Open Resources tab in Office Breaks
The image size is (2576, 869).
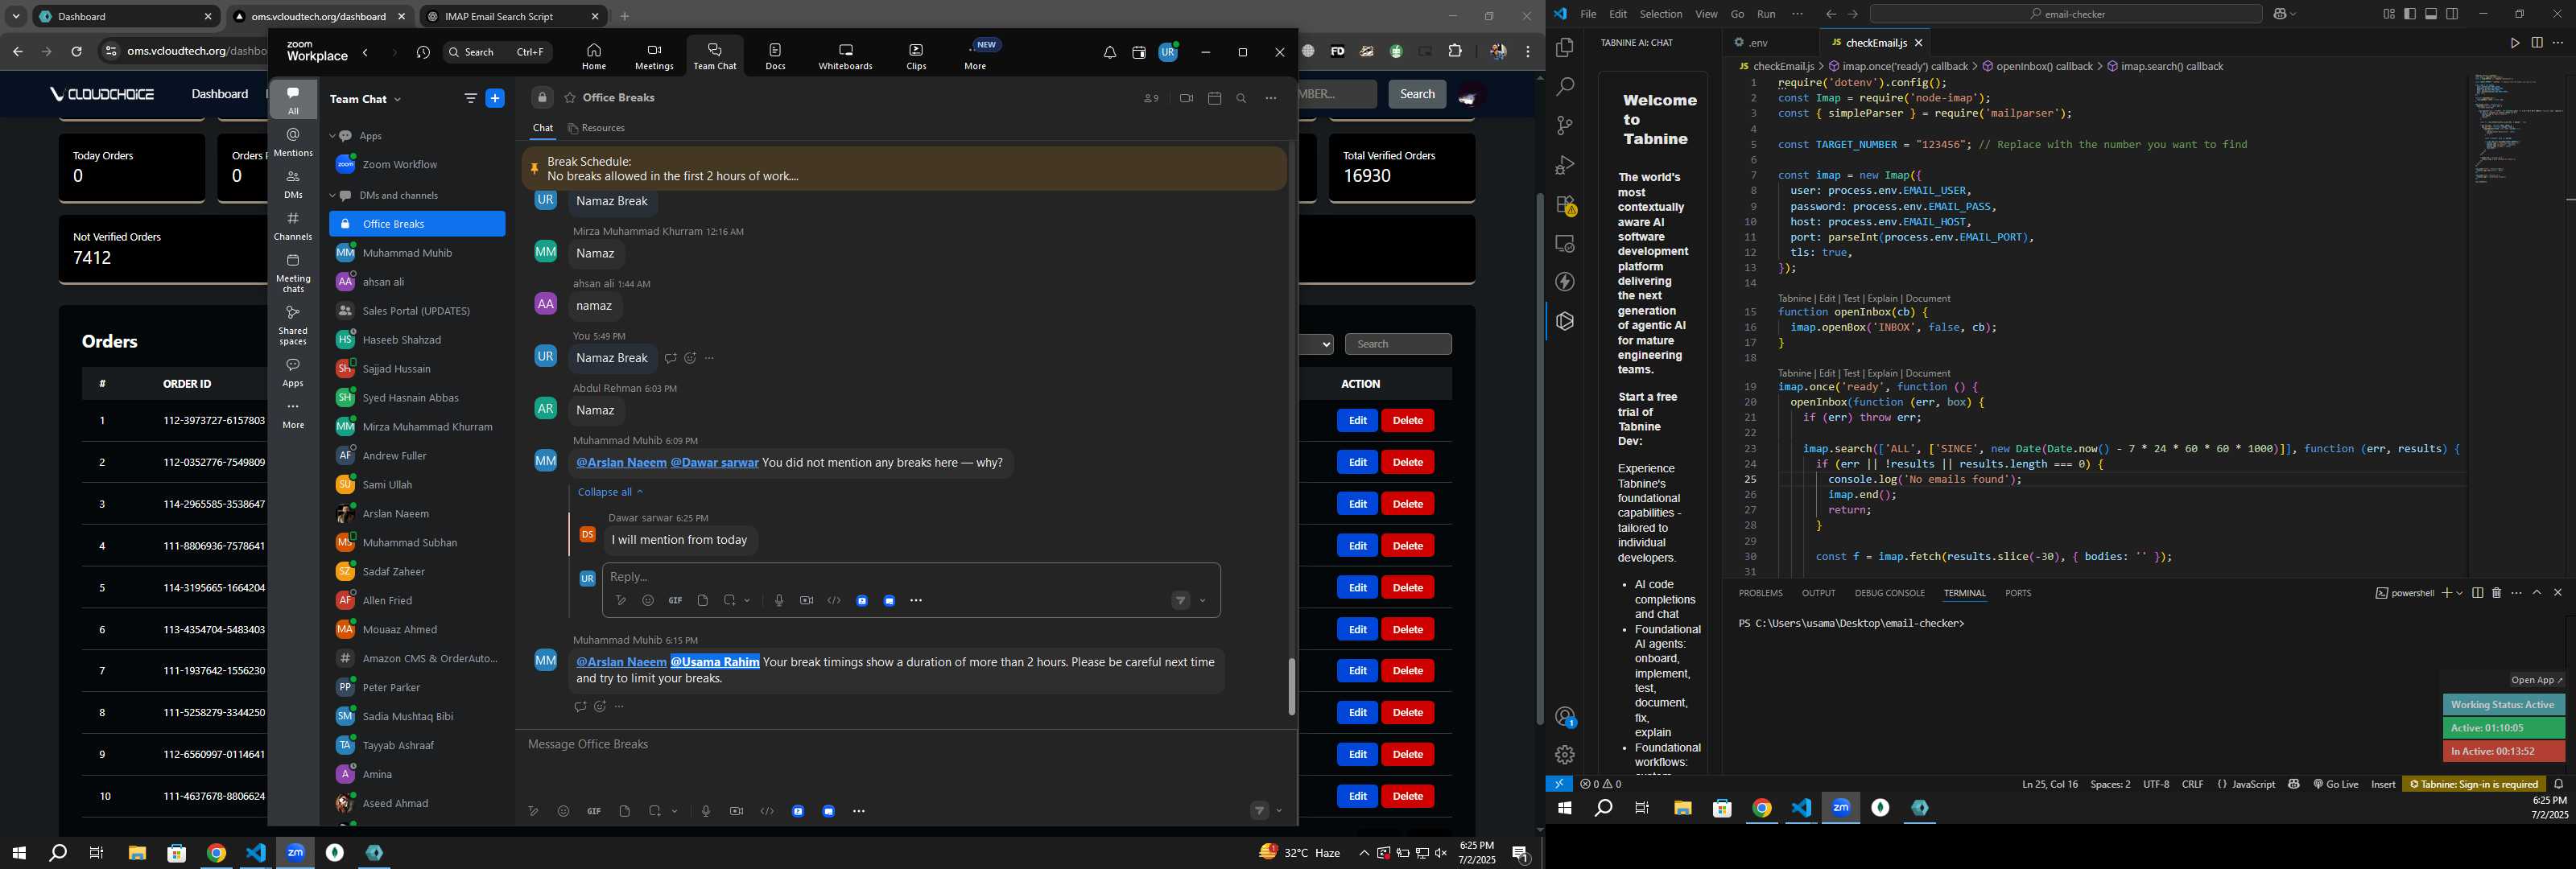pos(596,128)
